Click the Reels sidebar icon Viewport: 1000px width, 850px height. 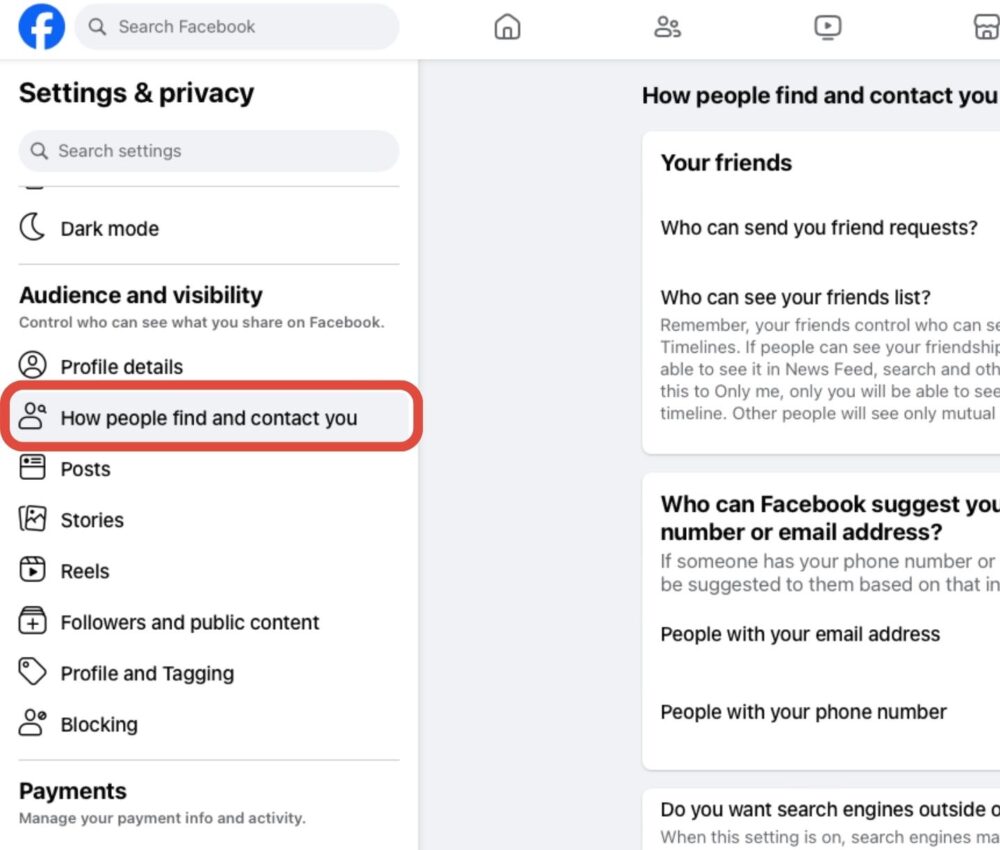click(32, 570)
